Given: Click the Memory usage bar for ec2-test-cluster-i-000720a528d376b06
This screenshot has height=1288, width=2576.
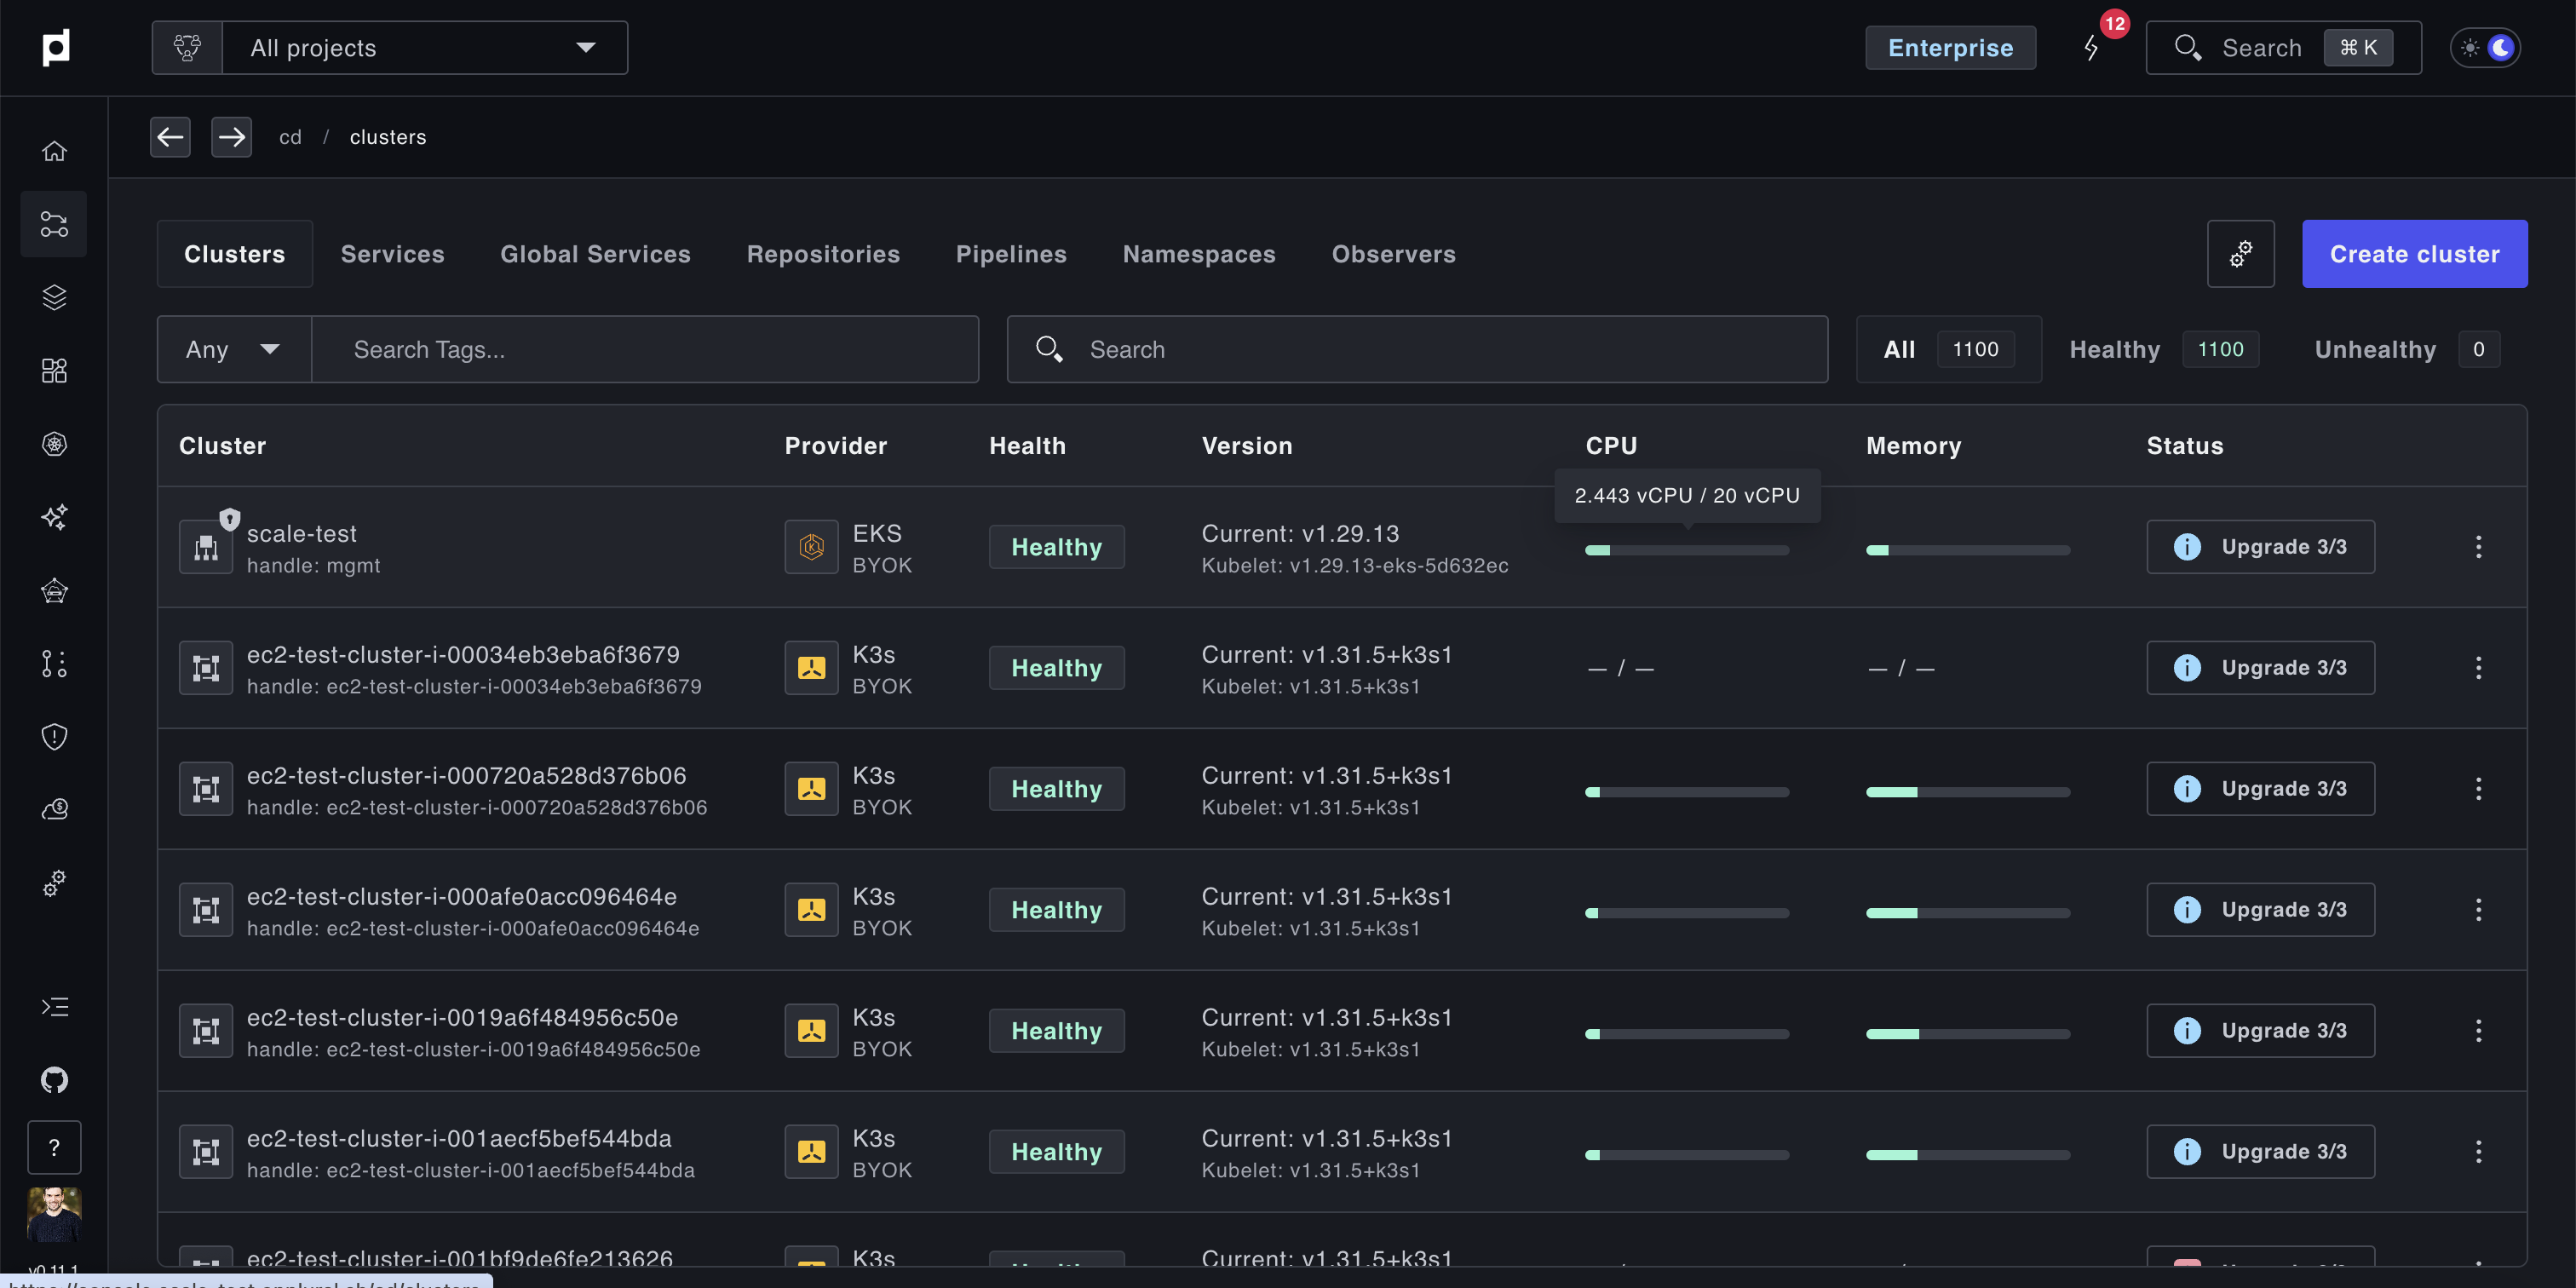Looking at the screenshot, I should 1968,792.
